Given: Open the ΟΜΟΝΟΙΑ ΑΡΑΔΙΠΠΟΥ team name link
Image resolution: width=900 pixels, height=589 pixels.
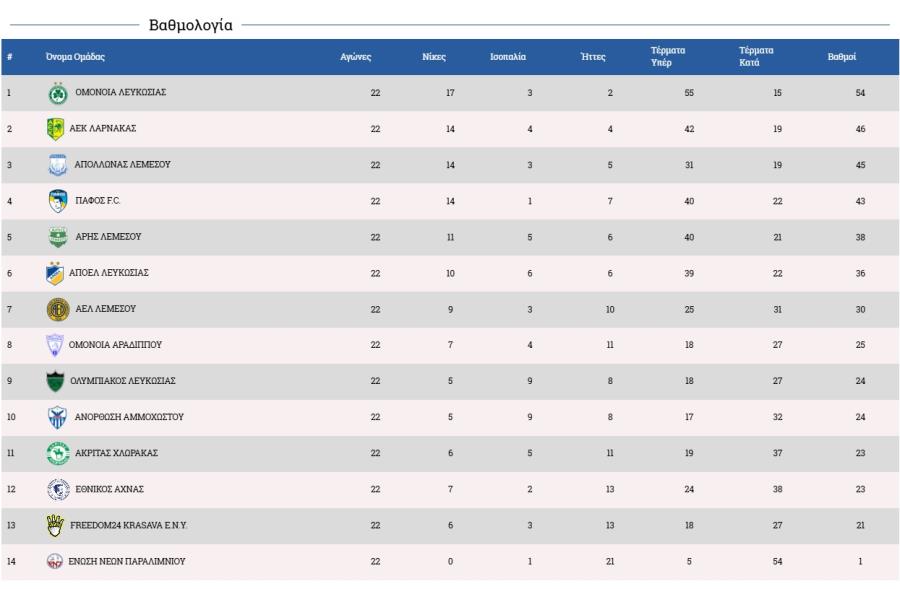Looking at the screenshot, I should pos(115,345).
